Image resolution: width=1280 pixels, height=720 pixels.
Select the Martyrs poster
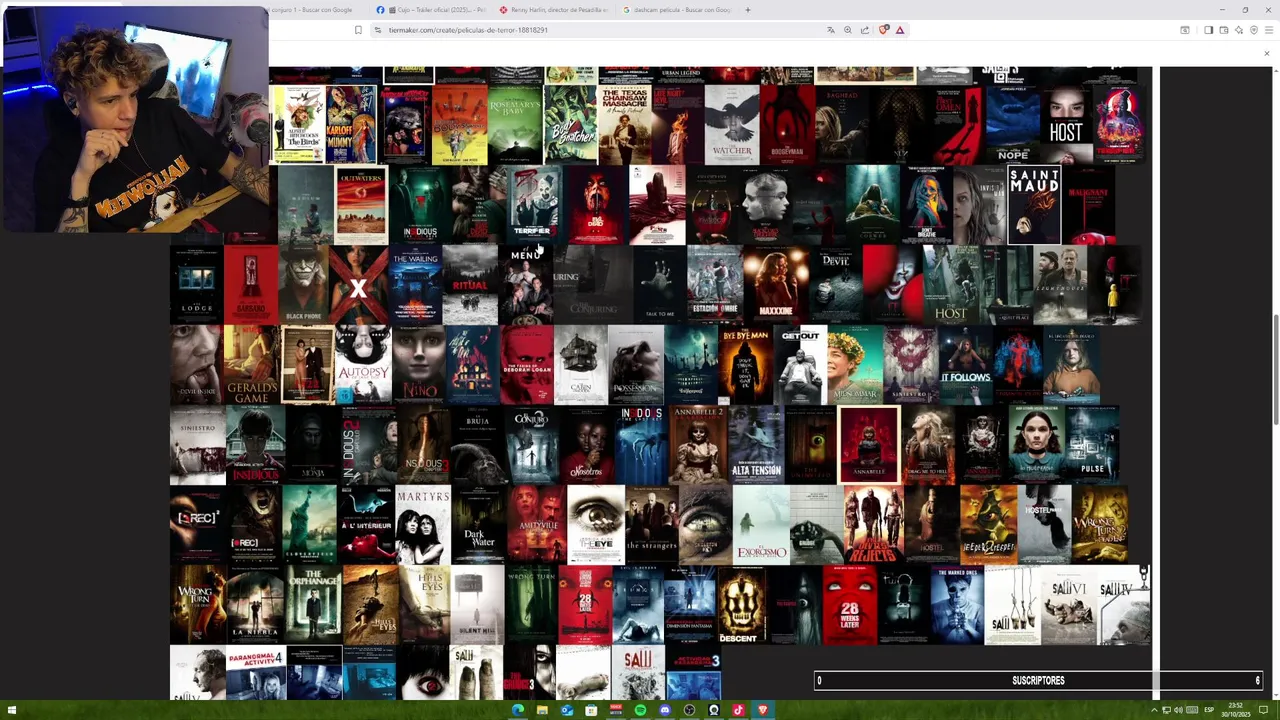422,525
